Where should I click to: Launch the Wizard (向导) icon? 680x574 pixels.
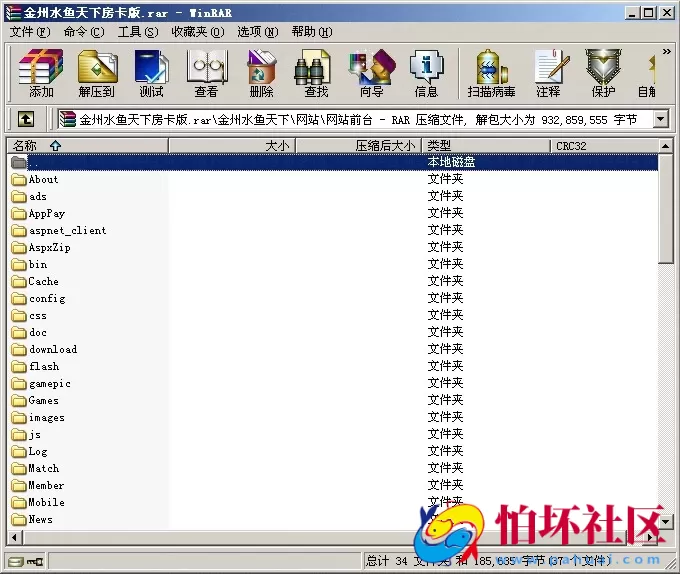371,72
